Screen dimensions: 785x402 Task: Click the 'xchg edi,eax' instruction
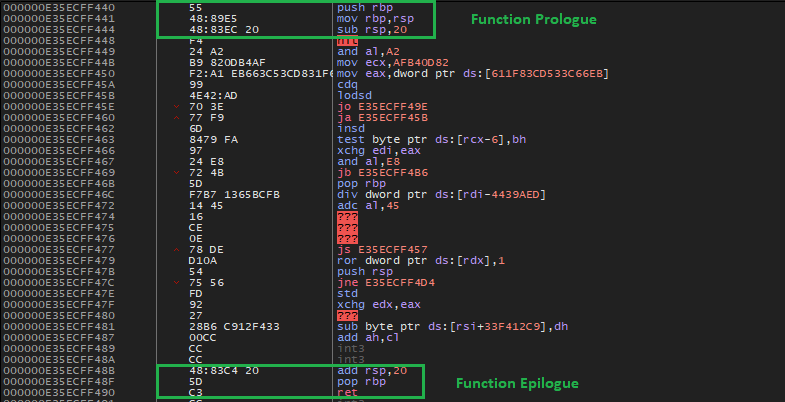tap(379, 151)
